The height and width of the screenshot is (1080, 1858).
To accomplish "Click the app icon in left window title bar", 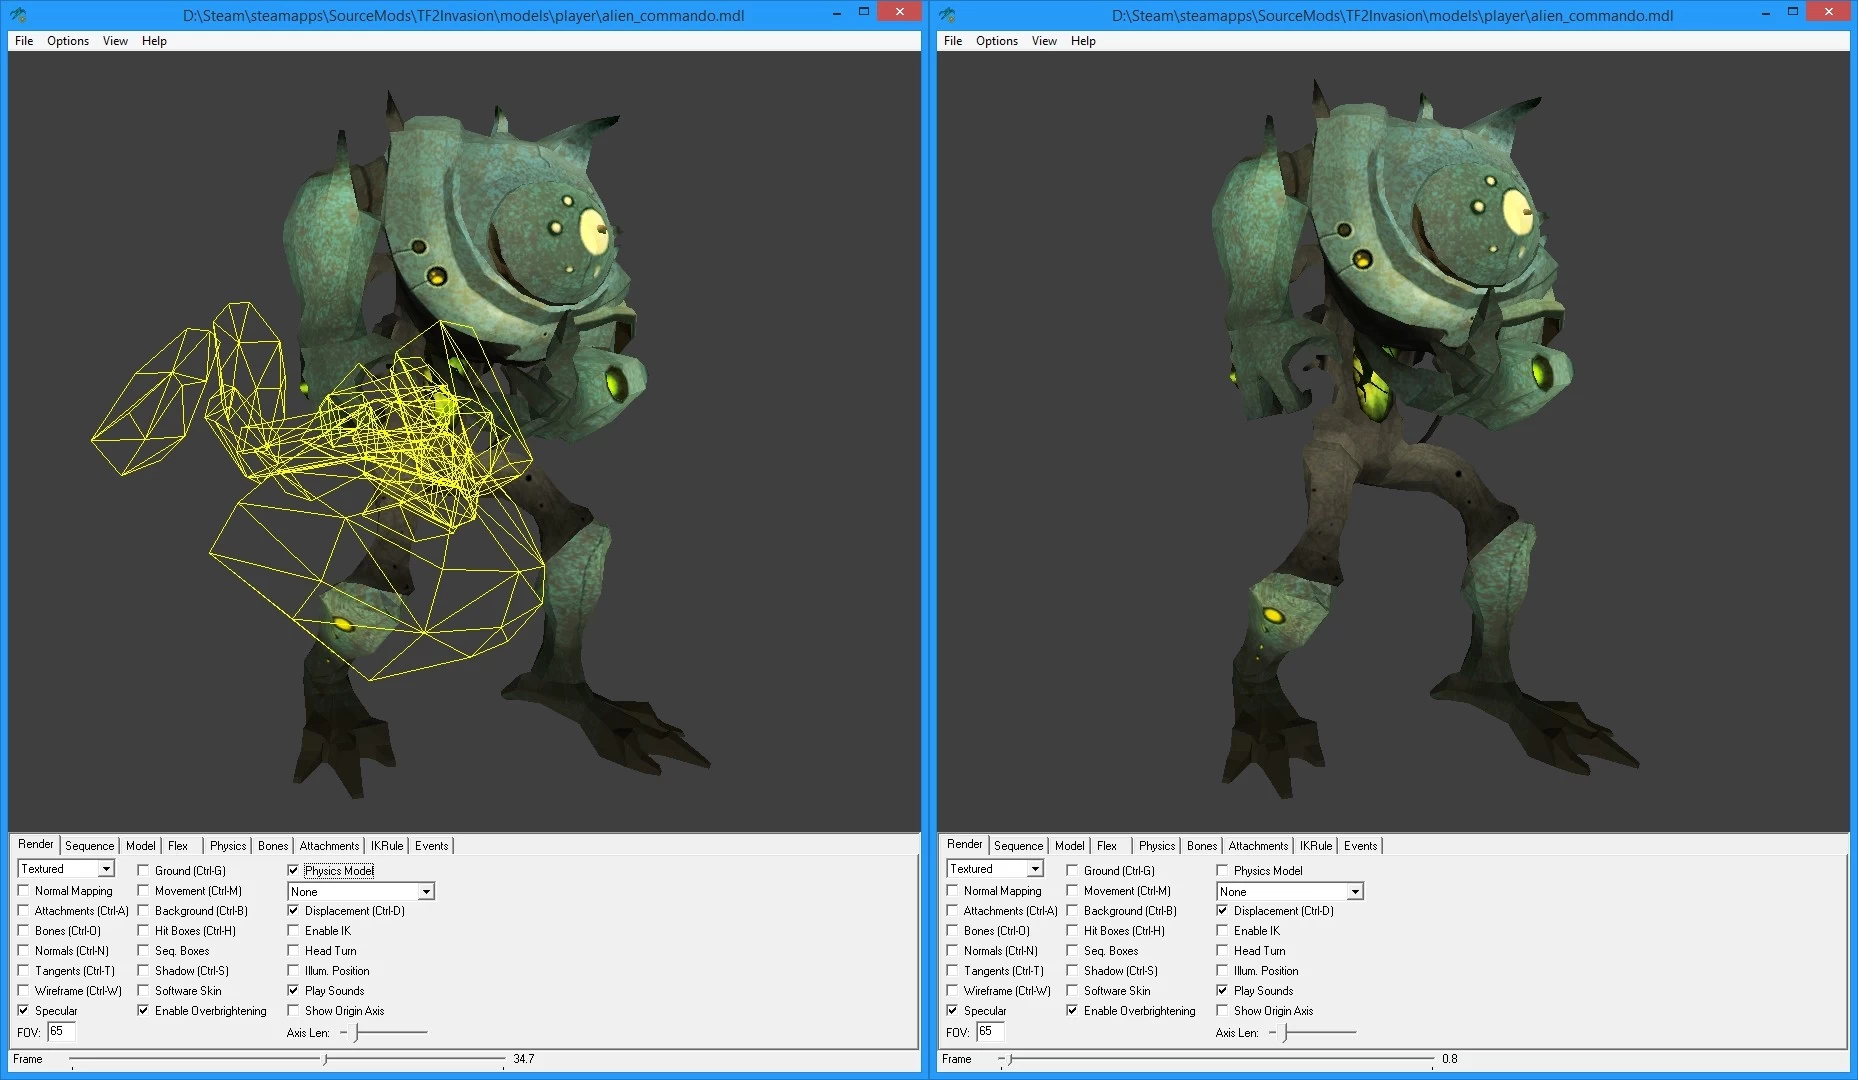I will (18, 15).
